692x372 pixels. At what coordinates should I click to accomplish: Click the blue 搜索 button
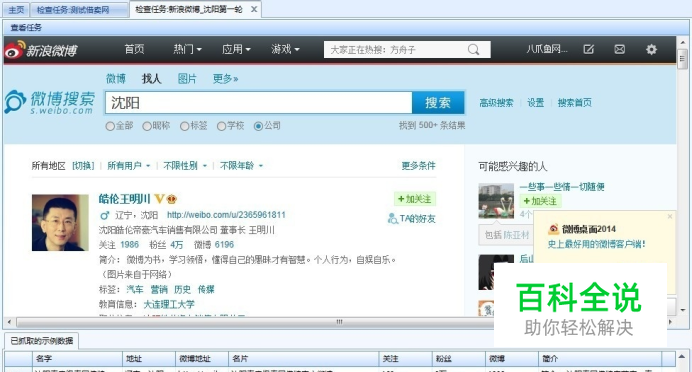438,103
